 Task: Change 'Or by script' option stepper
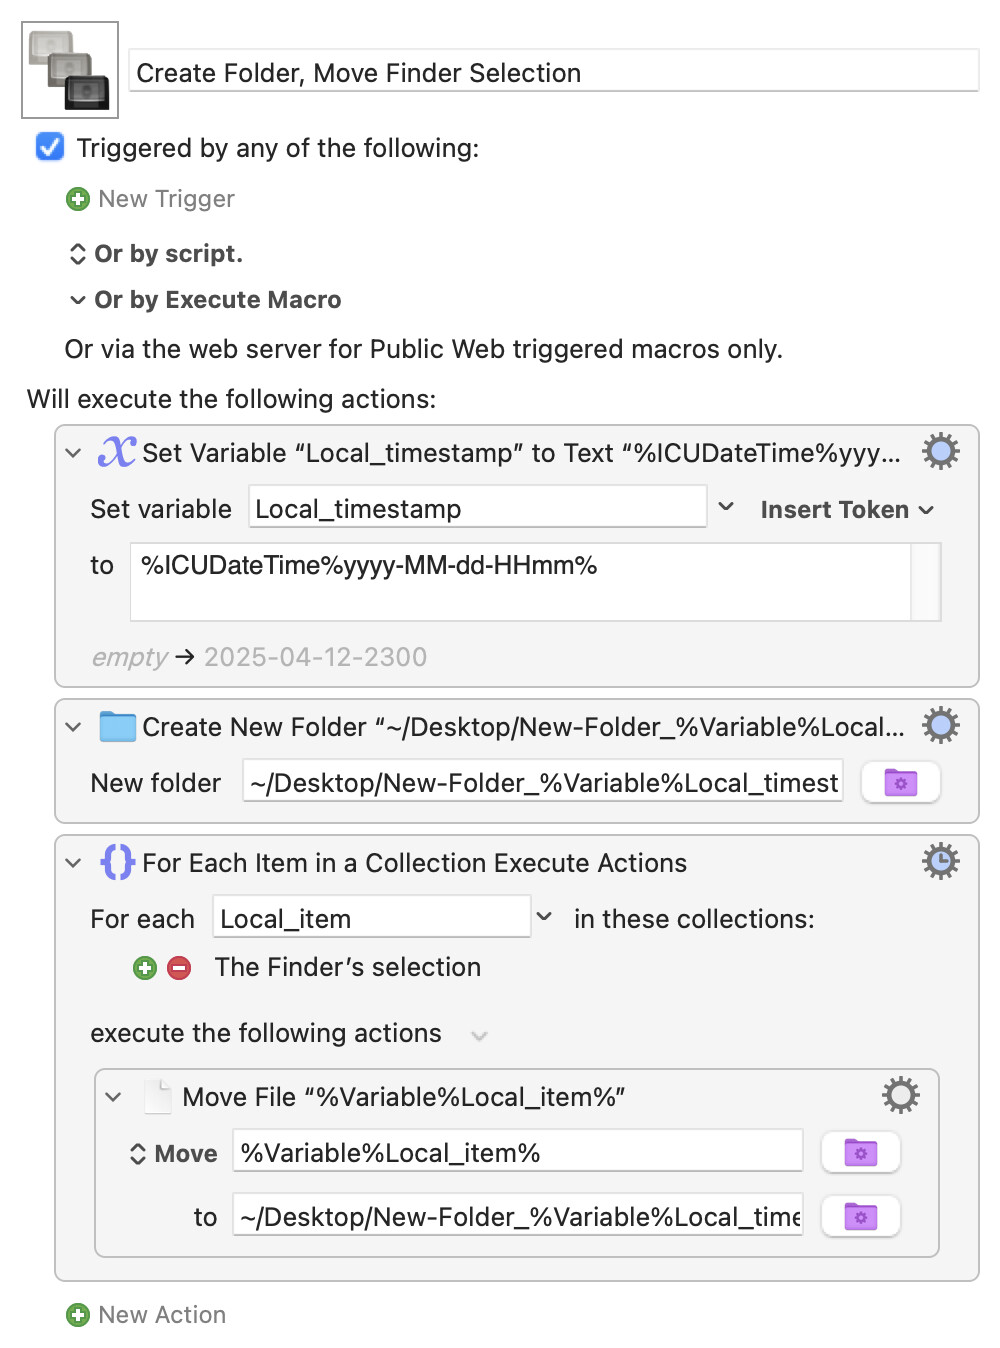[77, 254]
